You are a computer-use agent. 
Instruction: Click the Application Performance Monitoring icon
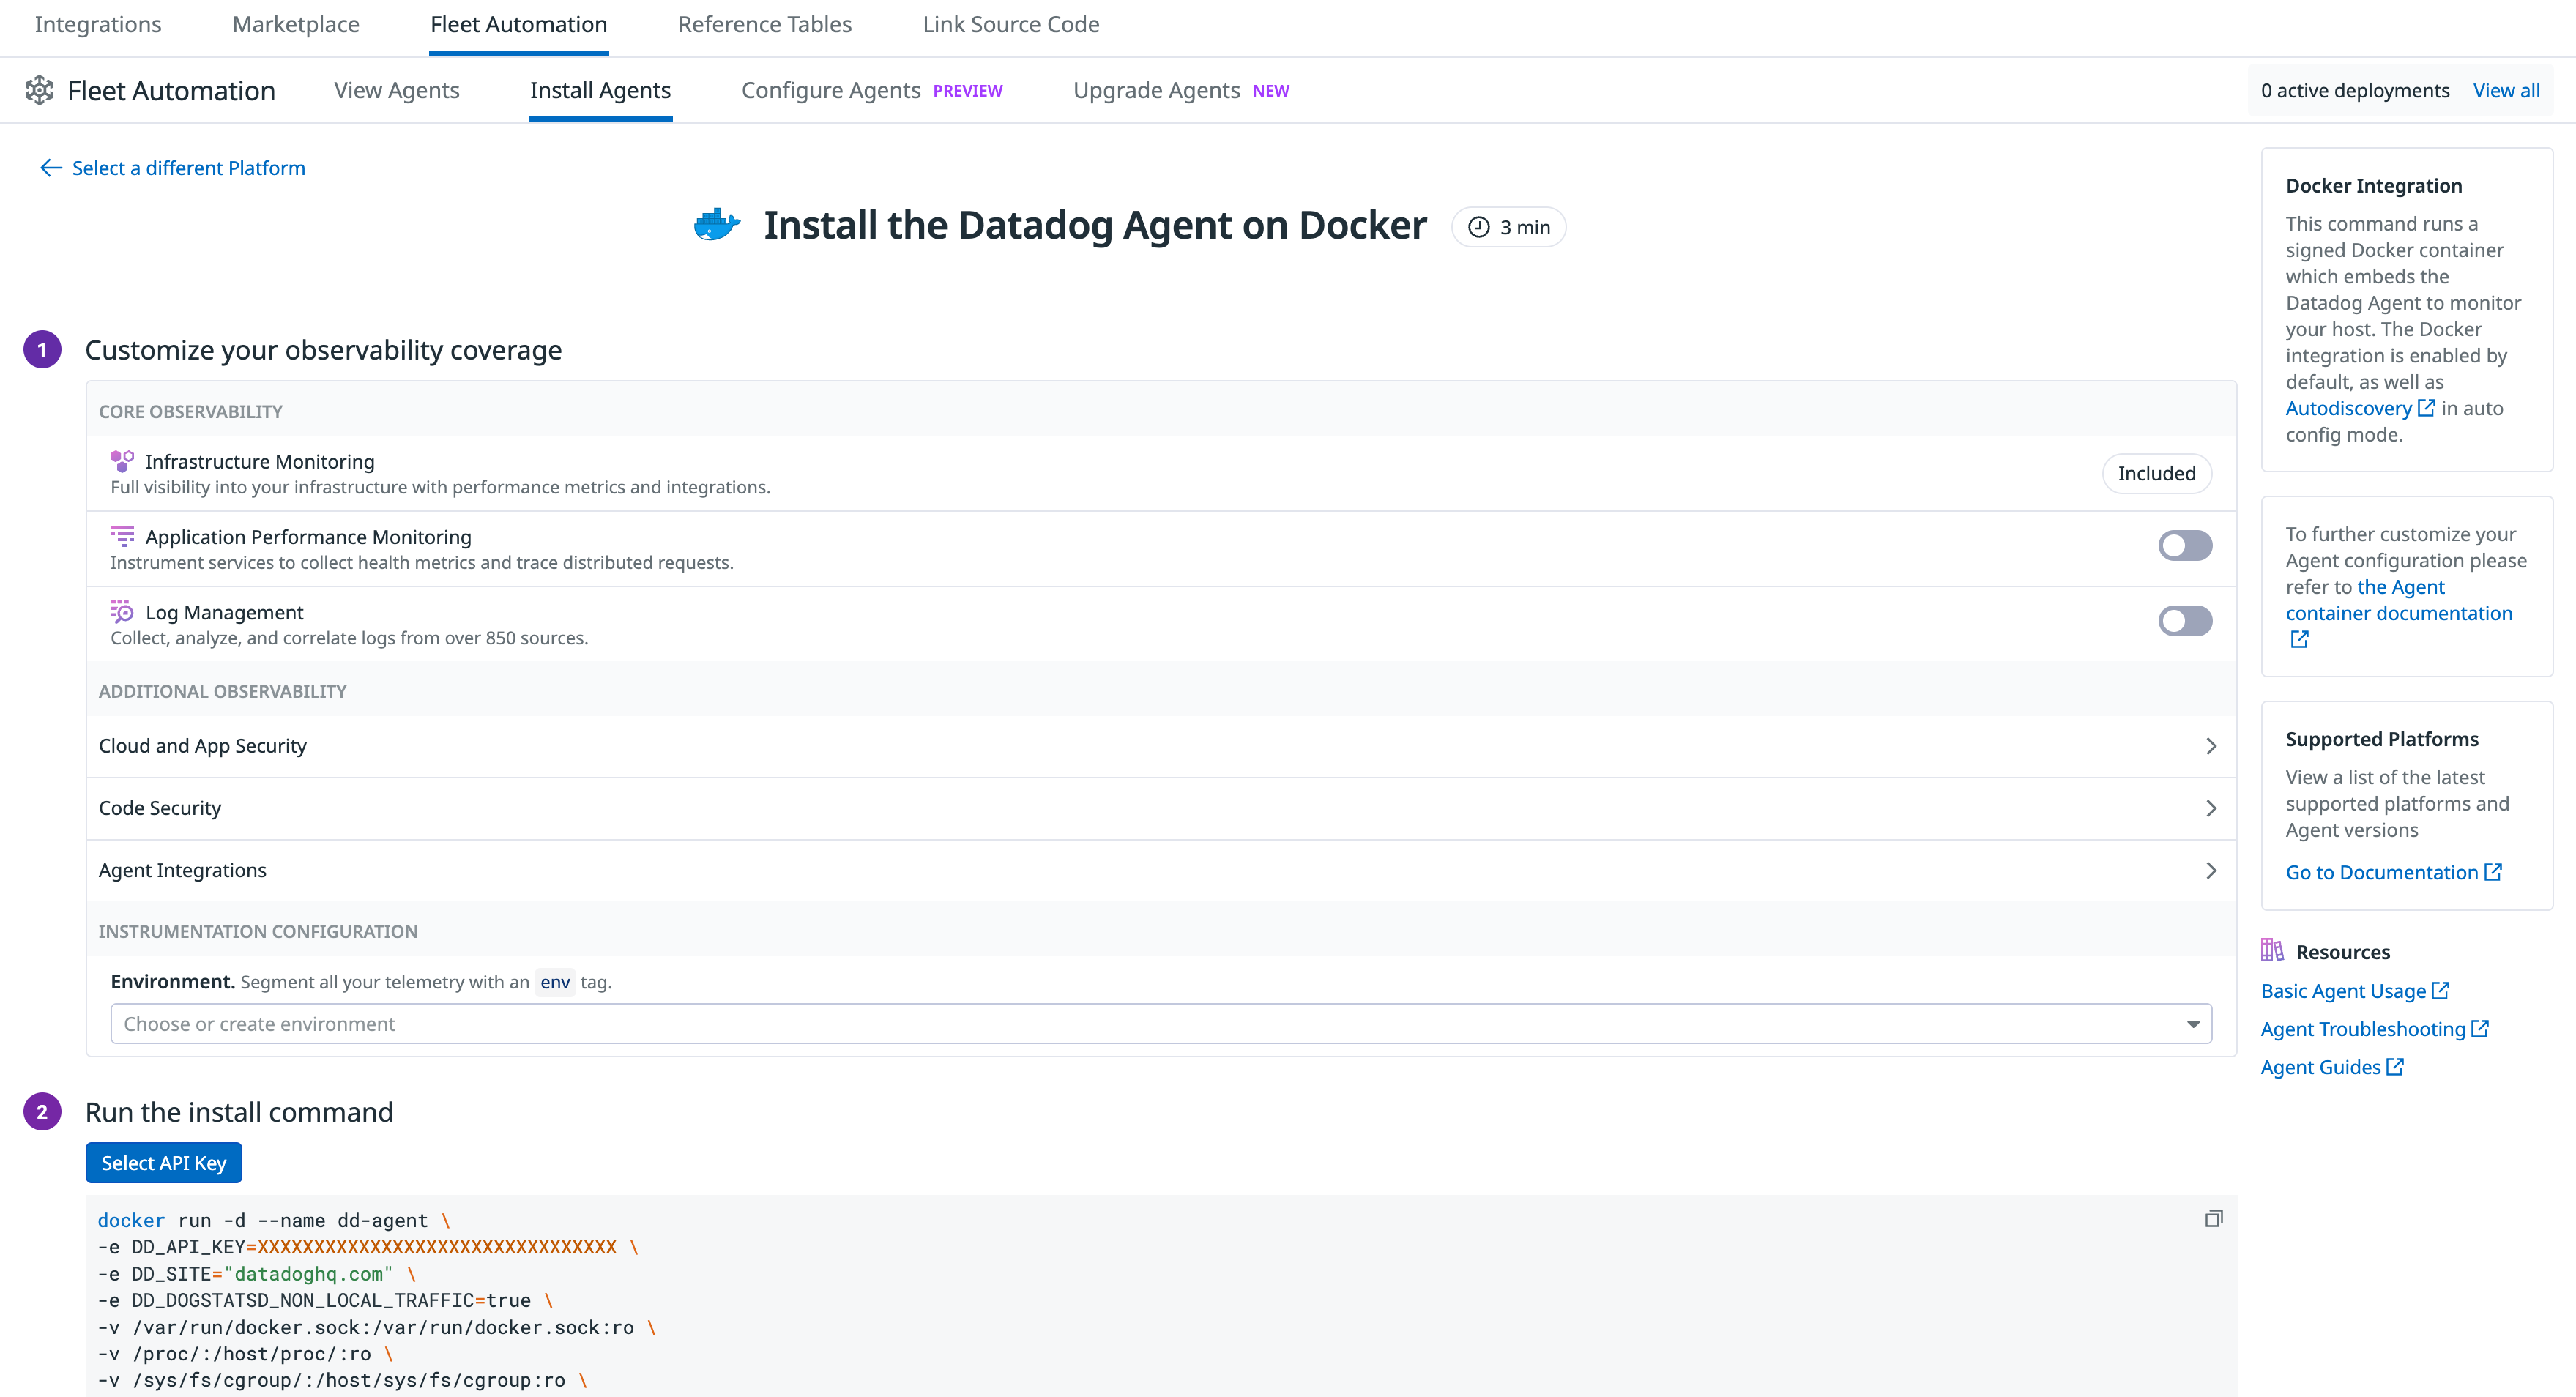122,537
